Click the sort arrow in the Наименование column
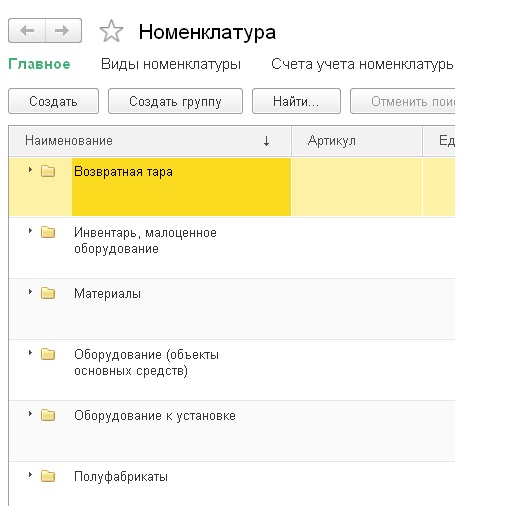Screen dimensions: 522x520 [x=266, y=141]
